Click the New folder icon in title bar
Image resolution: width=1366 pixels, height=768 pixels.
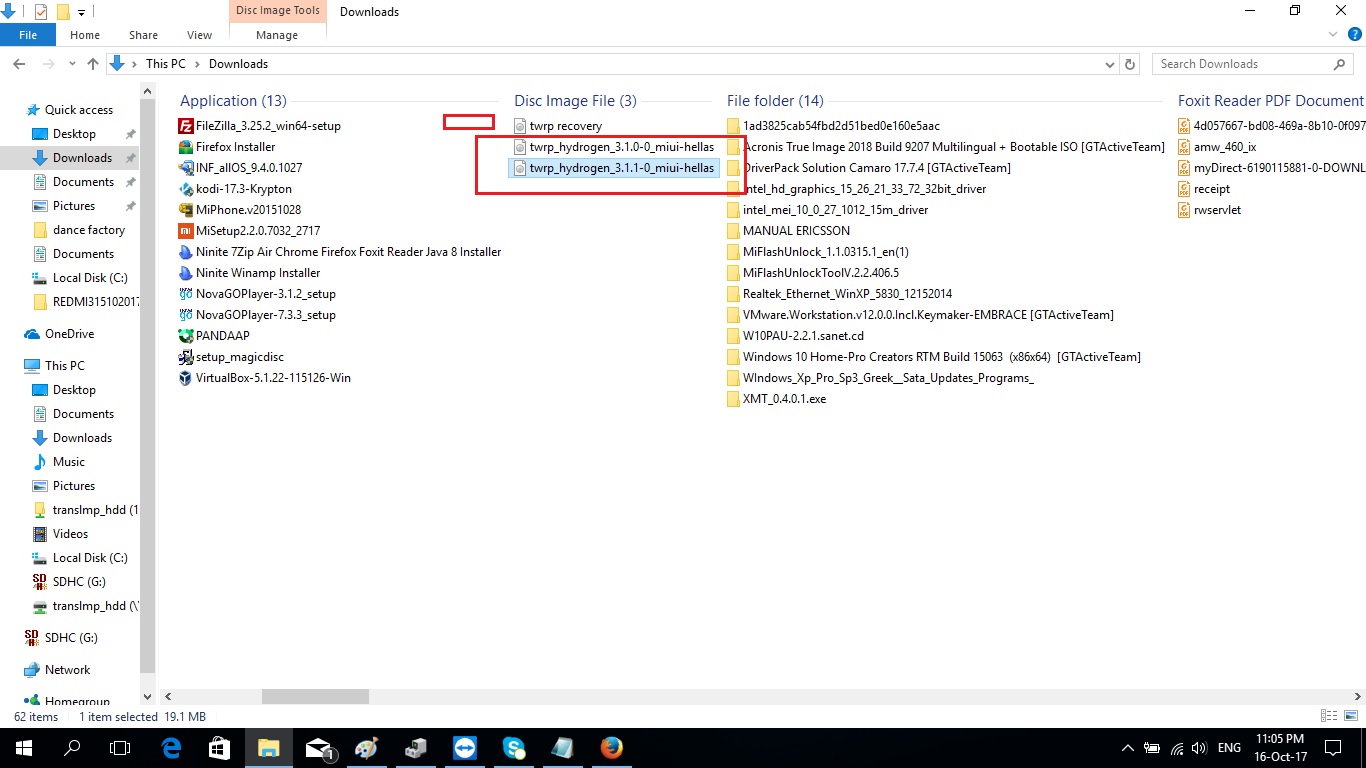[x=63, y=12]
